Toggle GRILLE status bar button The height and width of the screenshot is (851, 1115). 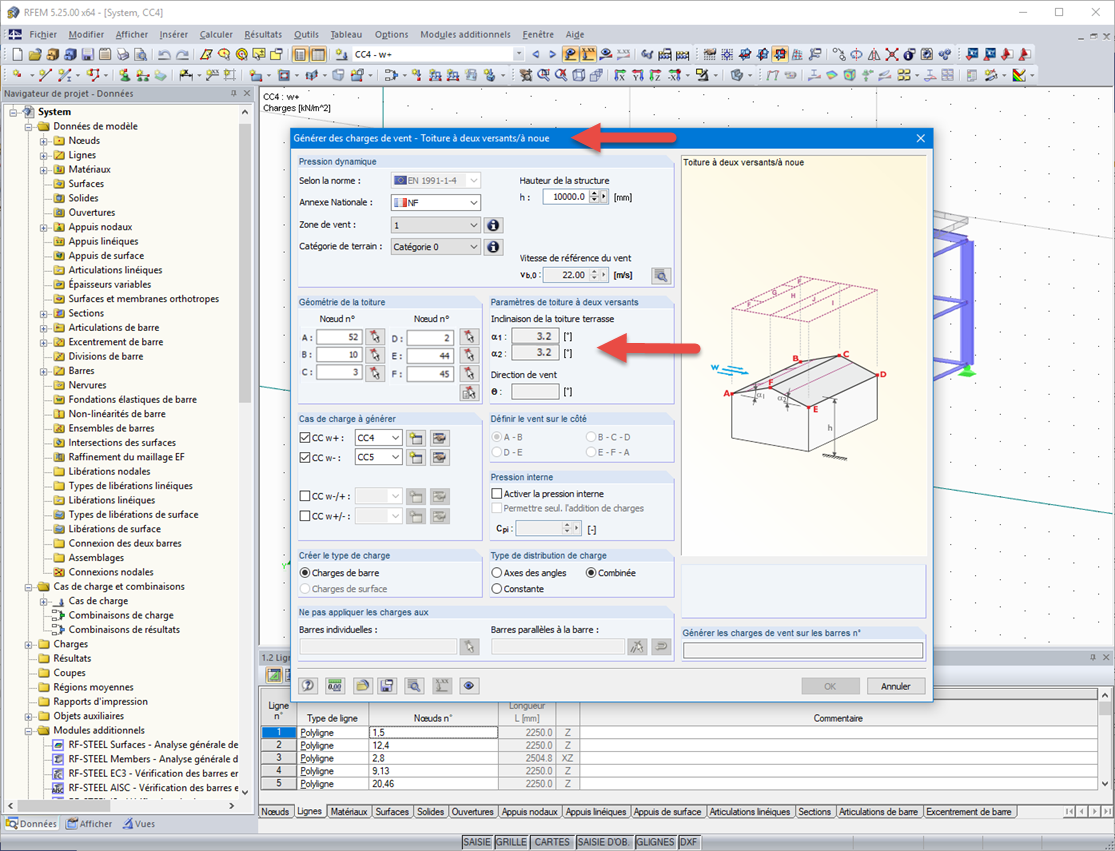pyautogui.click(x=511, y=842)
